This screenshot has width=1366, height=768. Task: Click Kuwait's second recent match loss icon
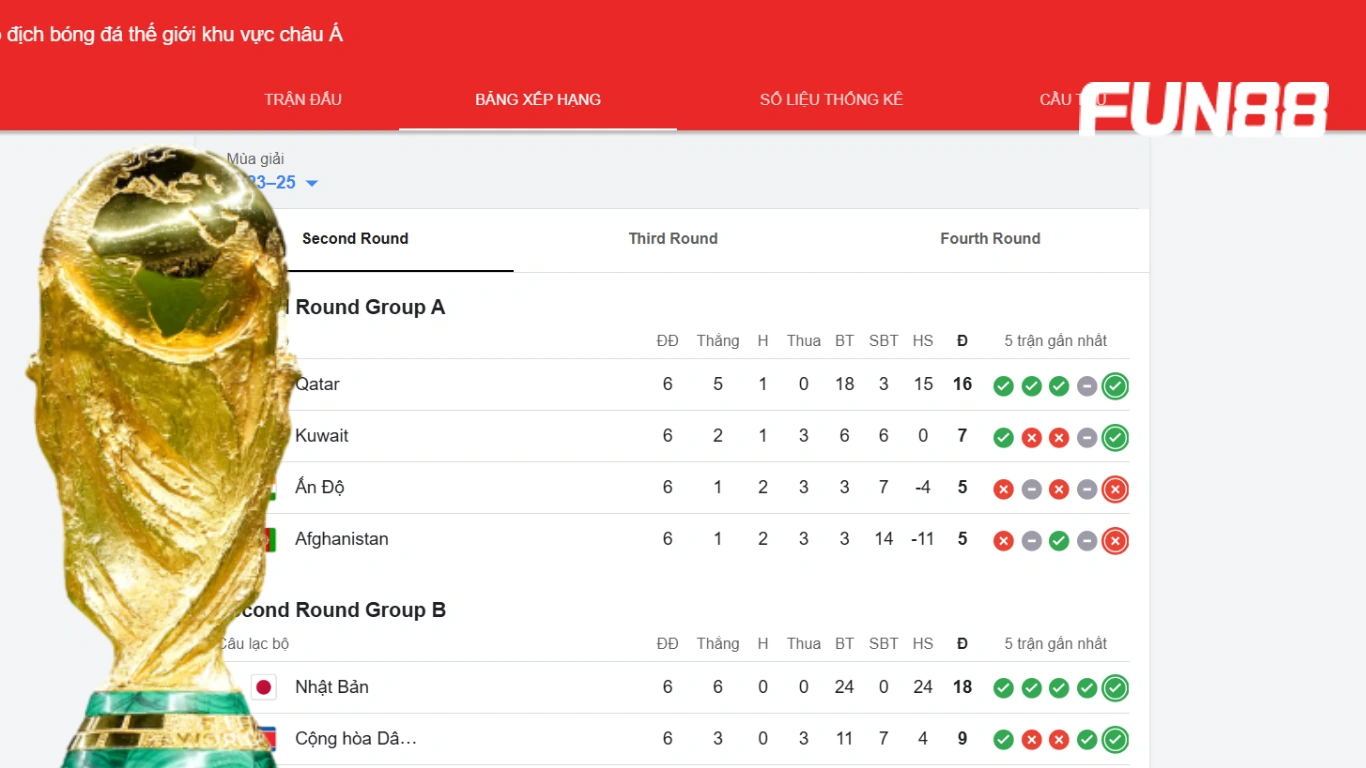1031,438
